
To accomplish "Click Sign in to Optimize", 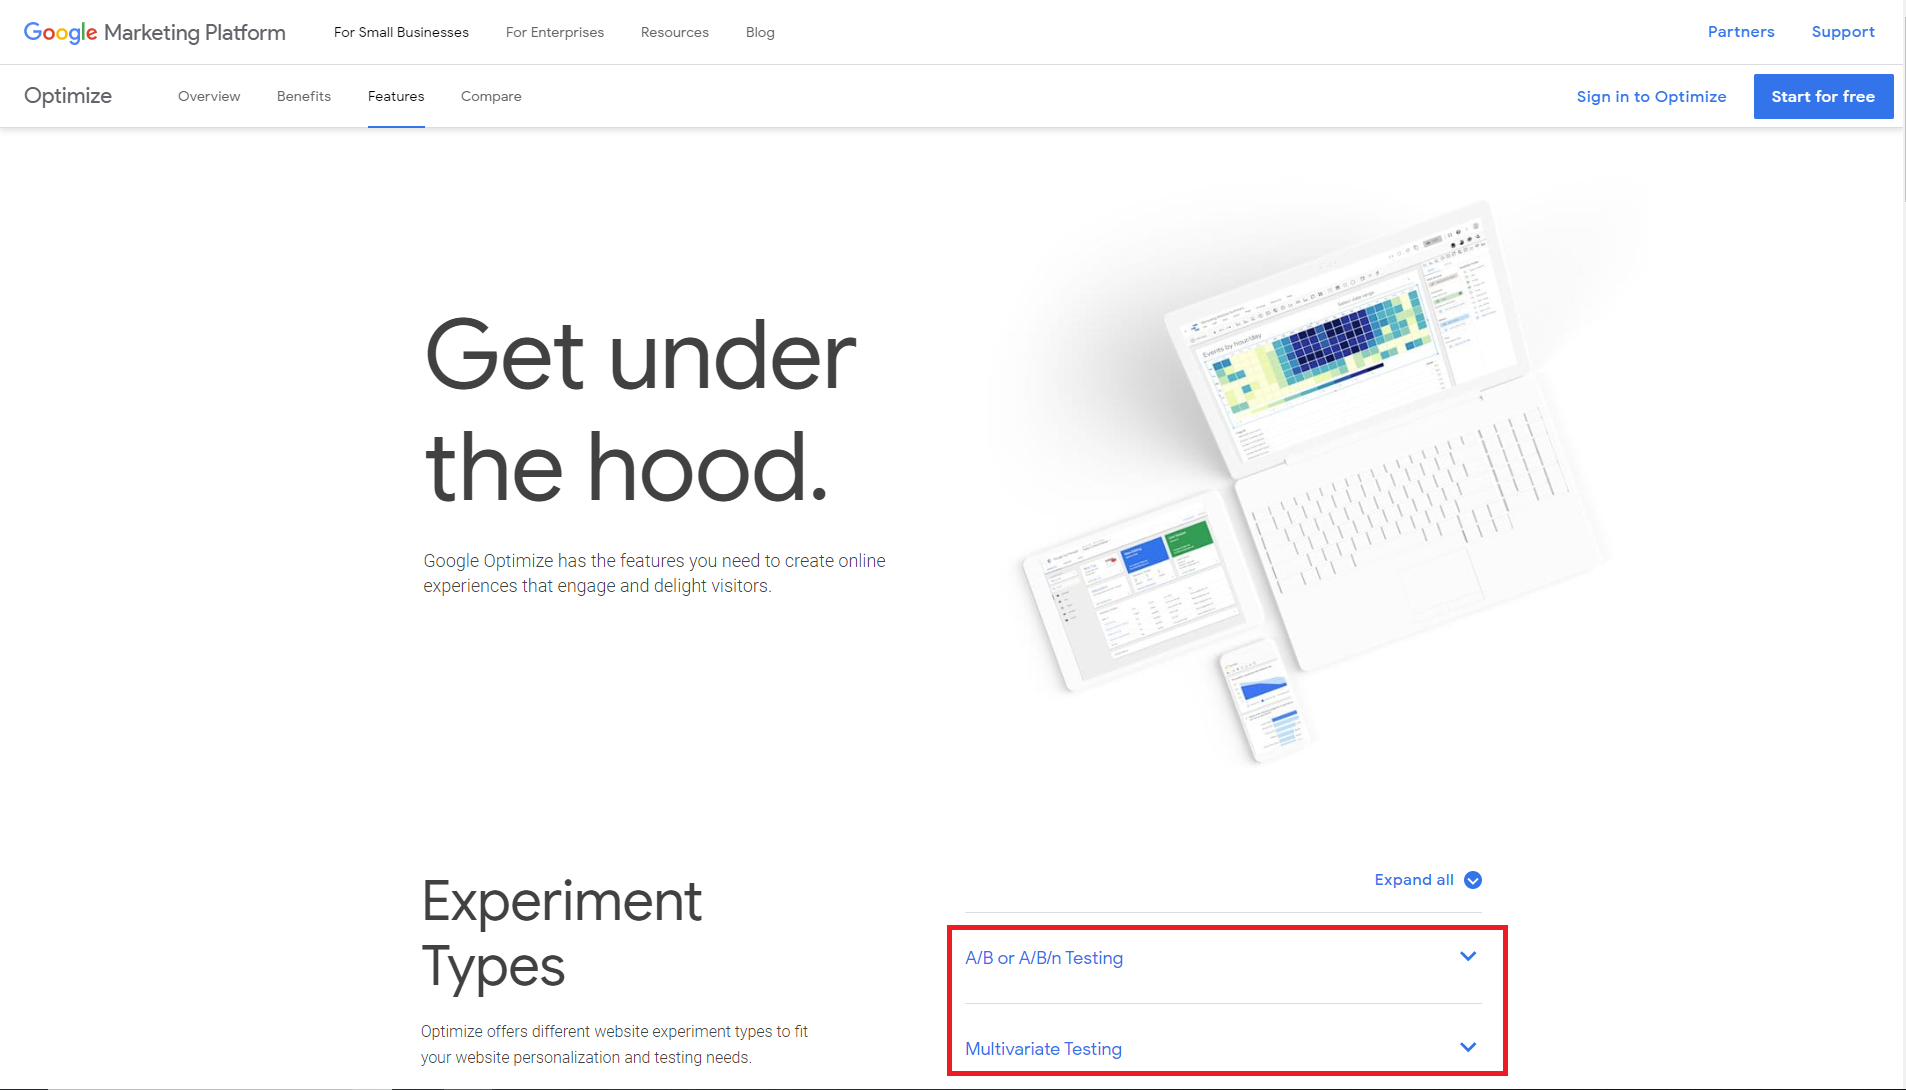I will (1651, 96).
